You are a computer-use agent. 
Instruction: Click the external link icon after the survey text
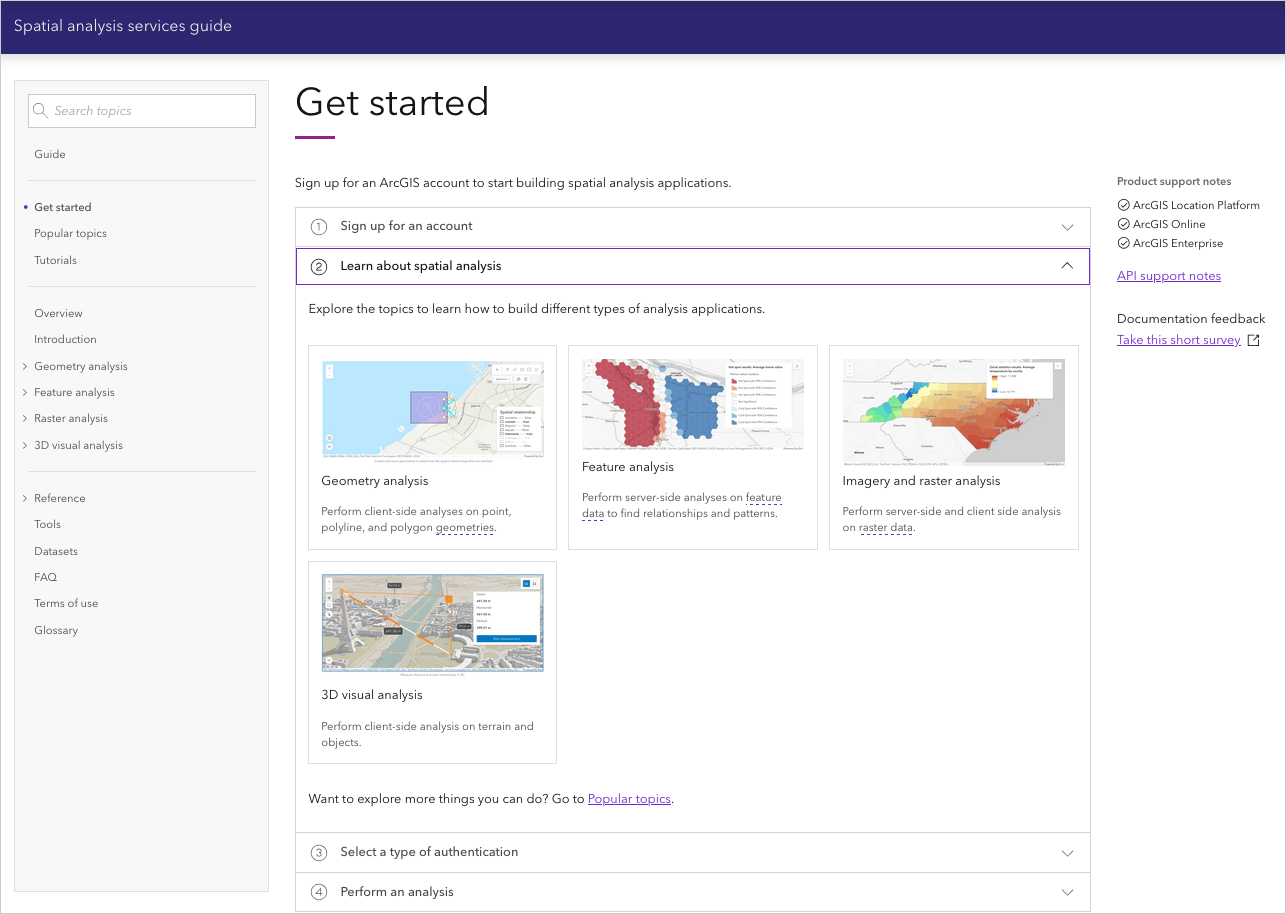(1253, 339)
